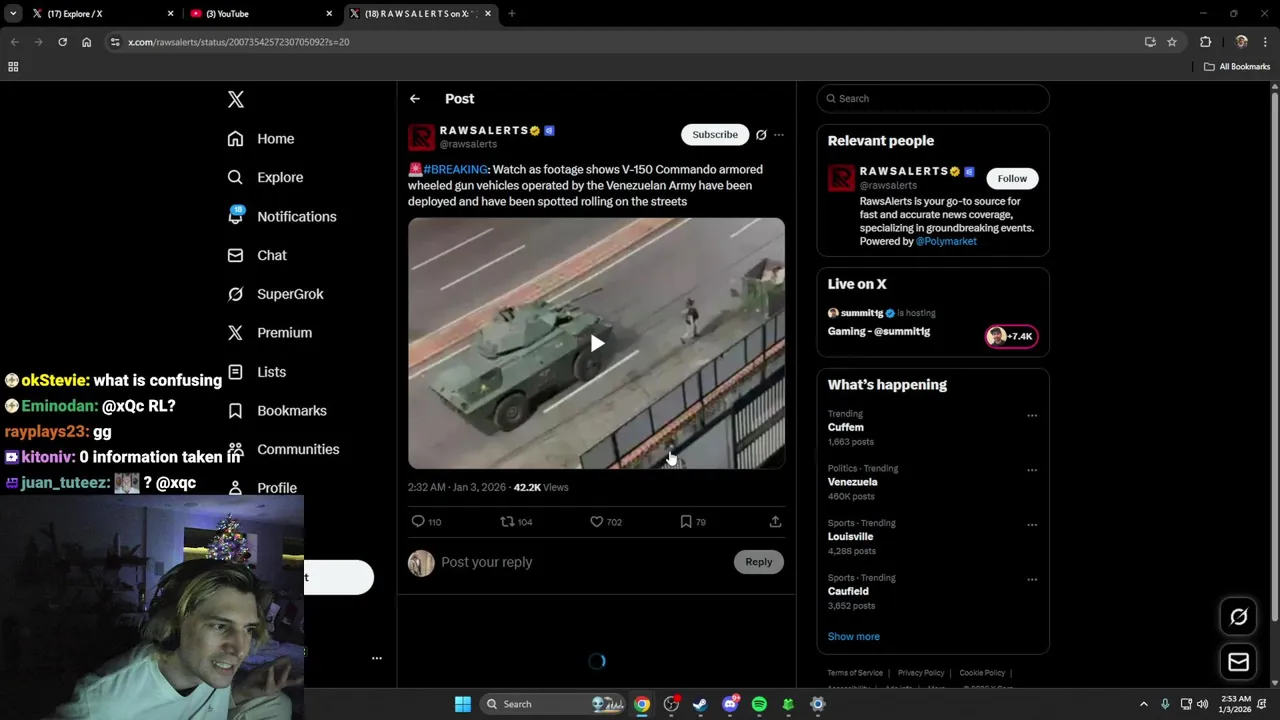This screenshot has width=1280, height=720.
Task: Open SuperGrok from the sidebar
Action: pyautogui.click(x=275, y=294)
